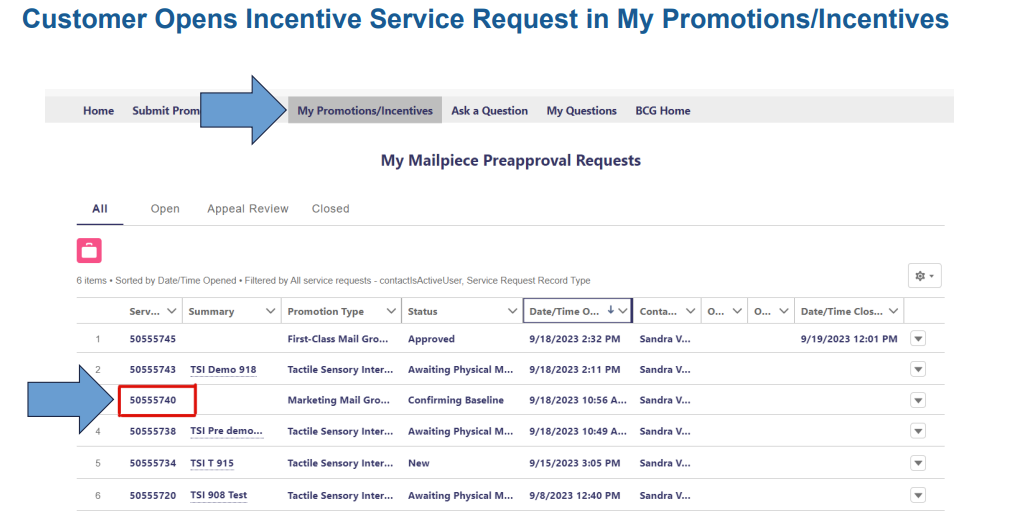1011x525 pixels.
Task: Show the Closed requests tab
Action: tap(330, 209)
